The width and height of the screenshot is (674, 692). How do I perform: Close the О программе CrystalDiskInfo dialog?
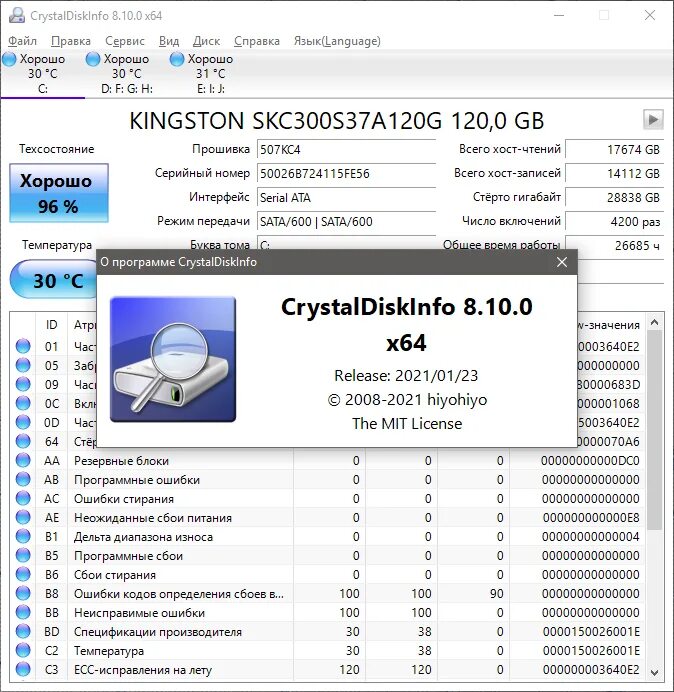pyautogui.click(x=562, y=262)
